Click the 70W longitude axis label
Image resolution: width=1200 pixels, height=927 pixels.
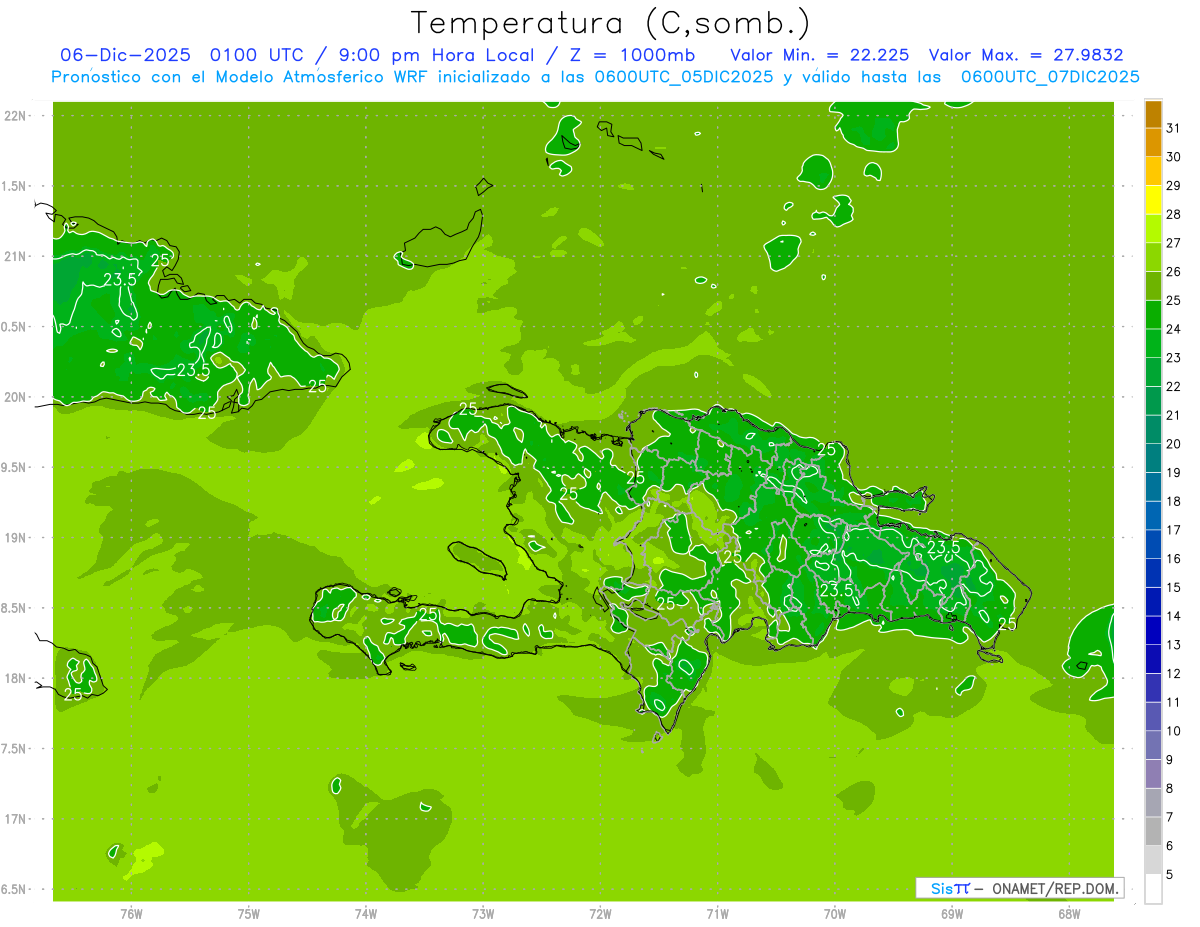[x=835, y=914]
